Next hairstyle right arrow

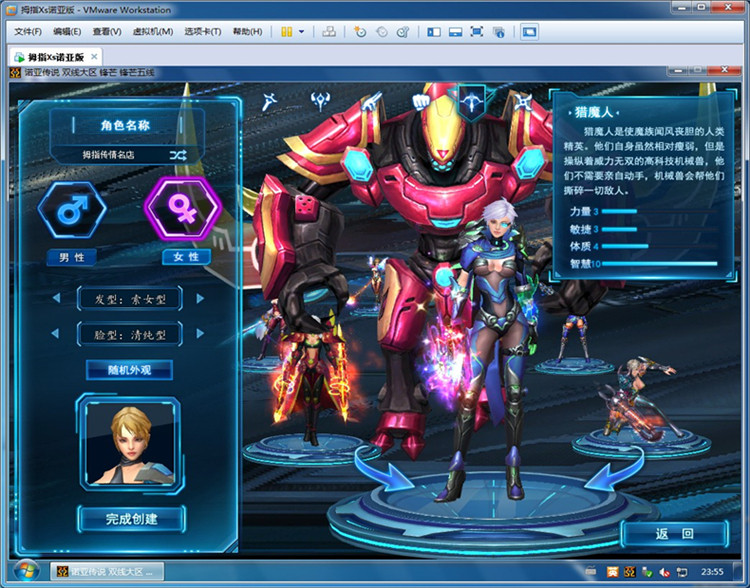point(200,299)
